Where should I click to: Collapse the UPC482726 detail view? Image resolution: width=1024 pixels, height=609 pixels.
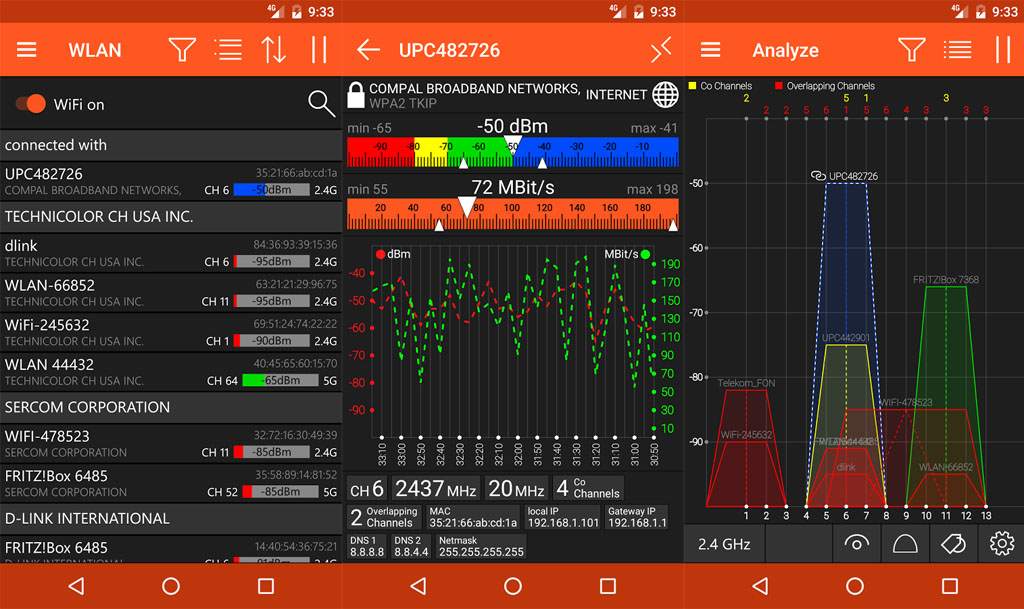(661, 50)
